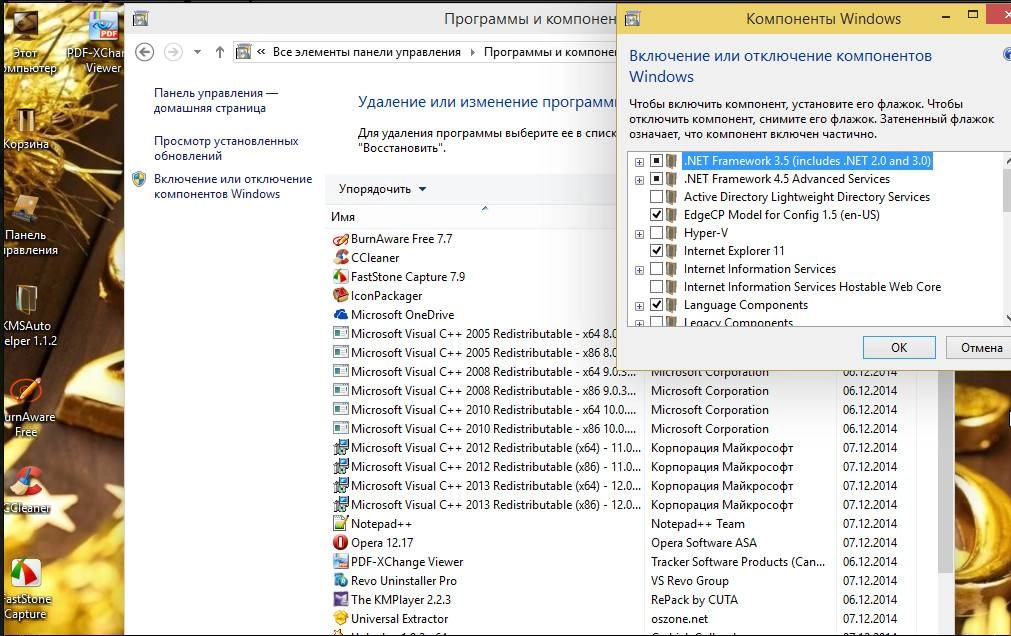Image resolution: width=1011 pixels, height=636 pixels.
Task: Select the Notepad++ icon in the list
Action: (x=340, y=524)
